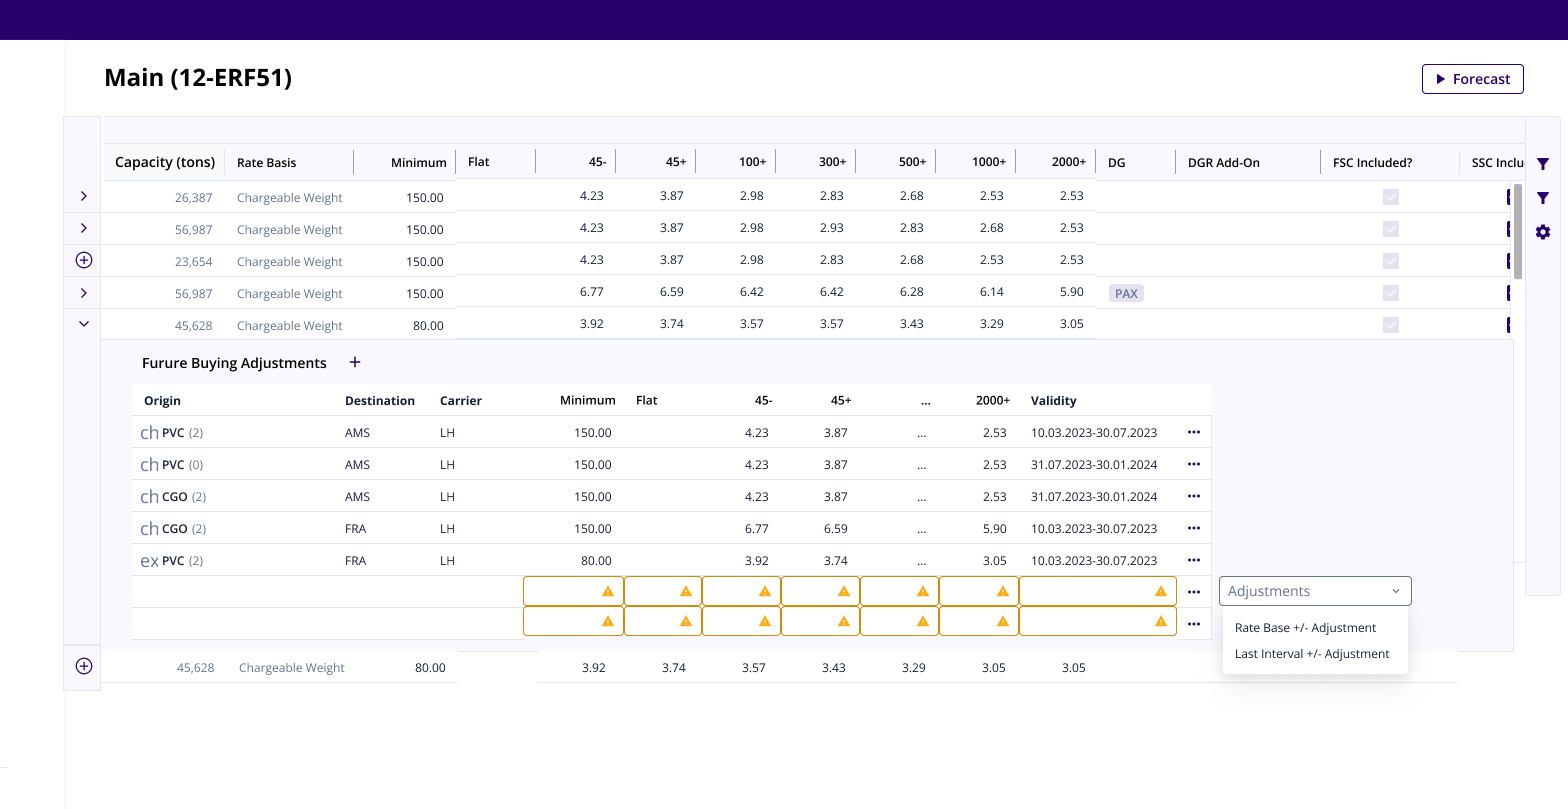Click the DGR Add-On column header
Viewport: 1568px width, 809px height.
pyautogui.click(x=1223, y=162)
